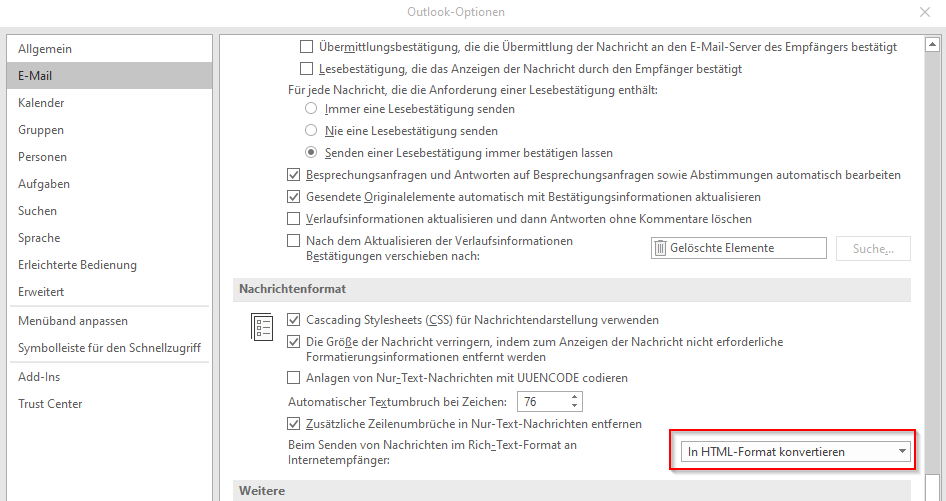The width and height of the screenshot is (946, 501).
Task: Check Verlaufsinformationen aktualisieren und Antworten löschen
Action: (293, 219)
